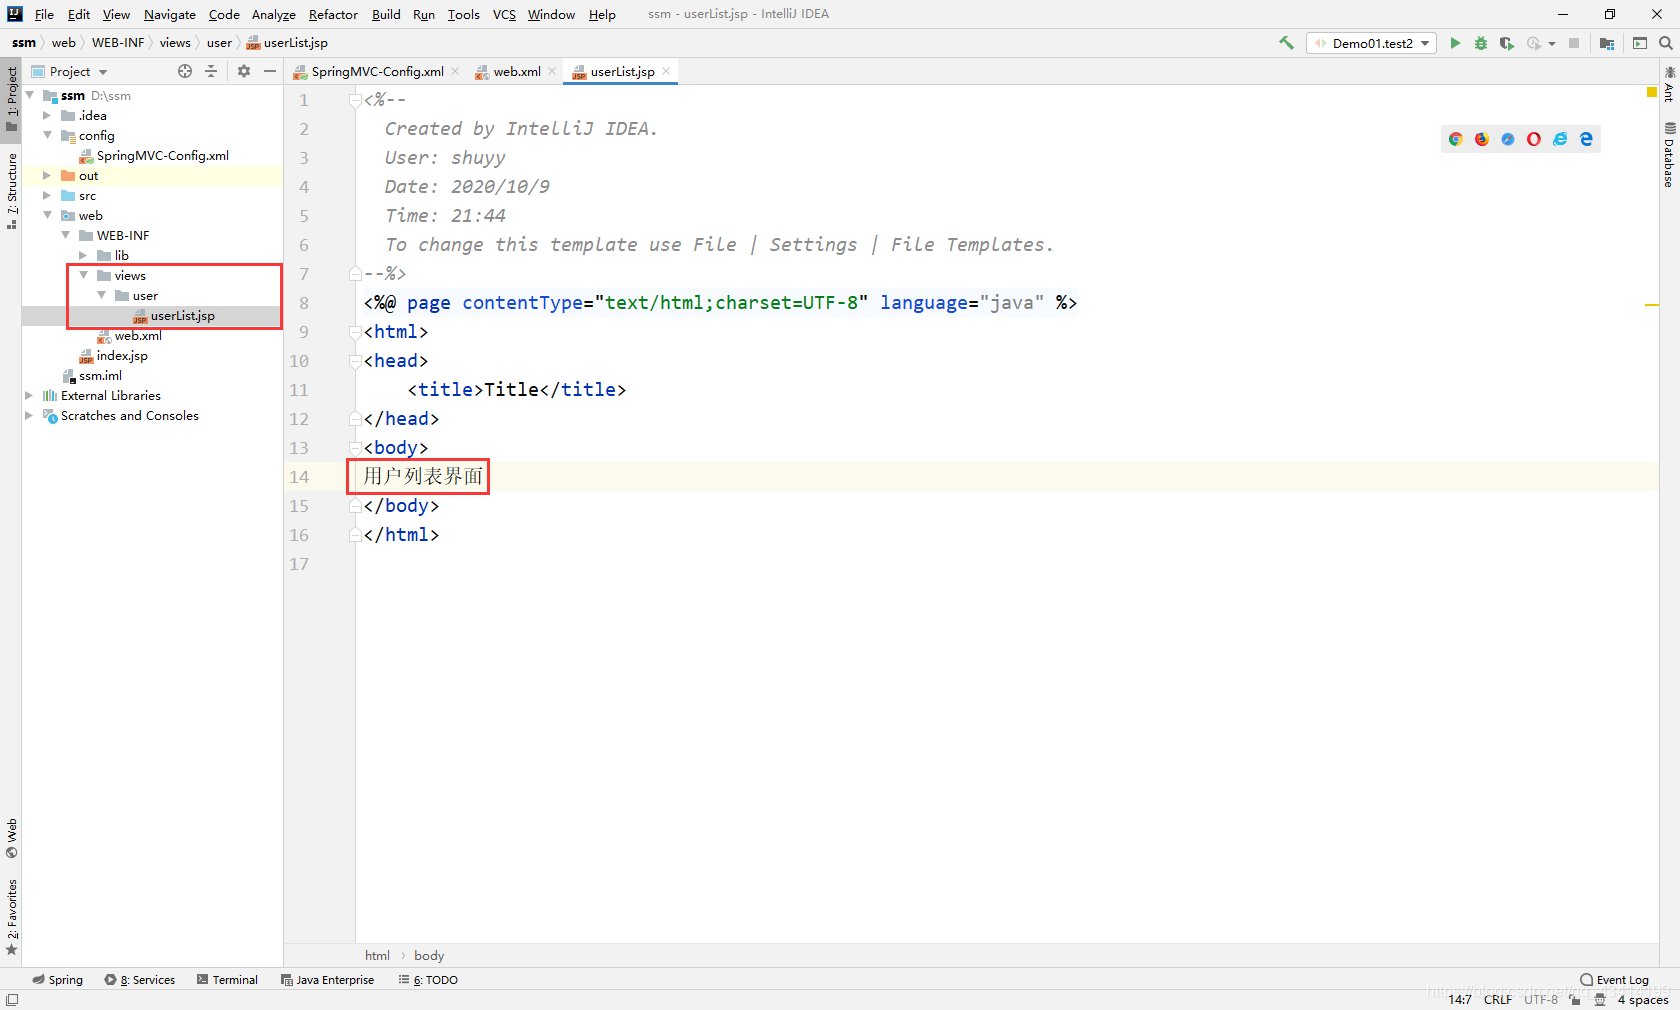Stop the running process icon
The height and width of the screenshot is (1010, 1680).
1574,43
